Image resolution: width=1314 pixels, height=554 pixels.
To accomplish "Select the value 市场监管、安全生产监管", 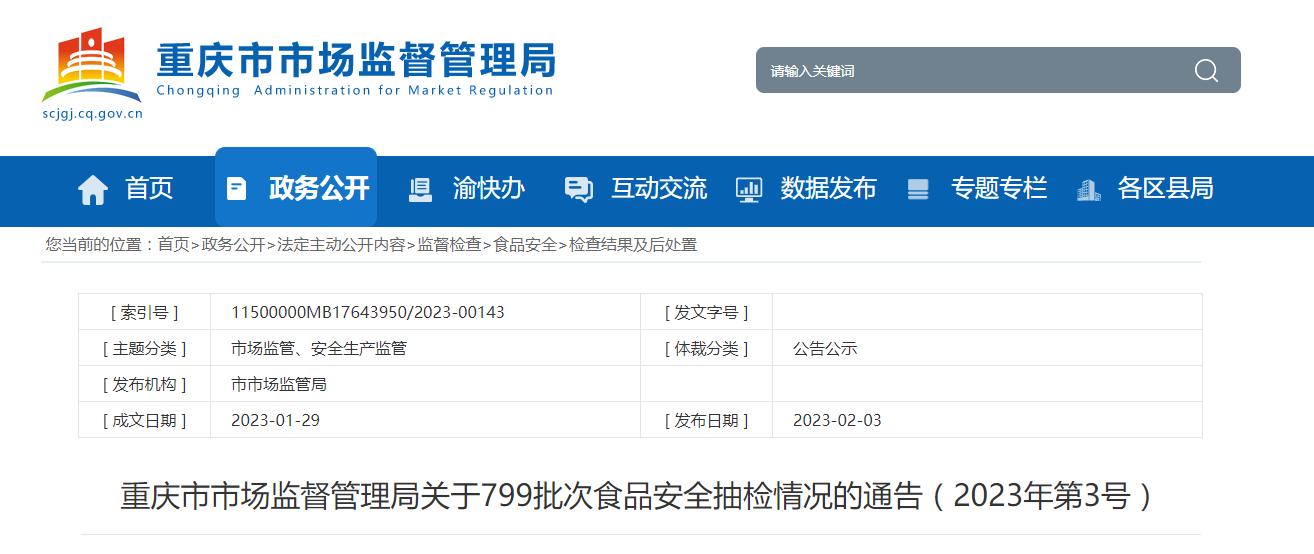I will 319,349.
